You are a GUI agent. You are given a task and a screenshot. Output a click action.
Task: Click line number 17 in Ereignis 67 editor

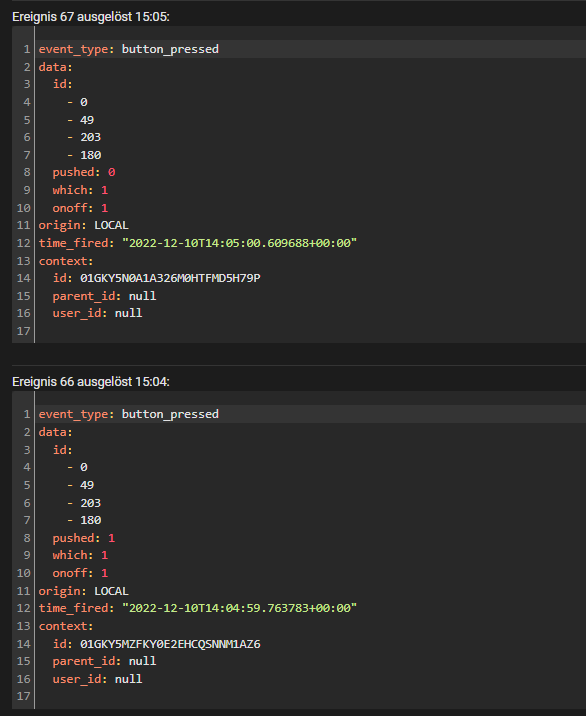click(23, 331)
